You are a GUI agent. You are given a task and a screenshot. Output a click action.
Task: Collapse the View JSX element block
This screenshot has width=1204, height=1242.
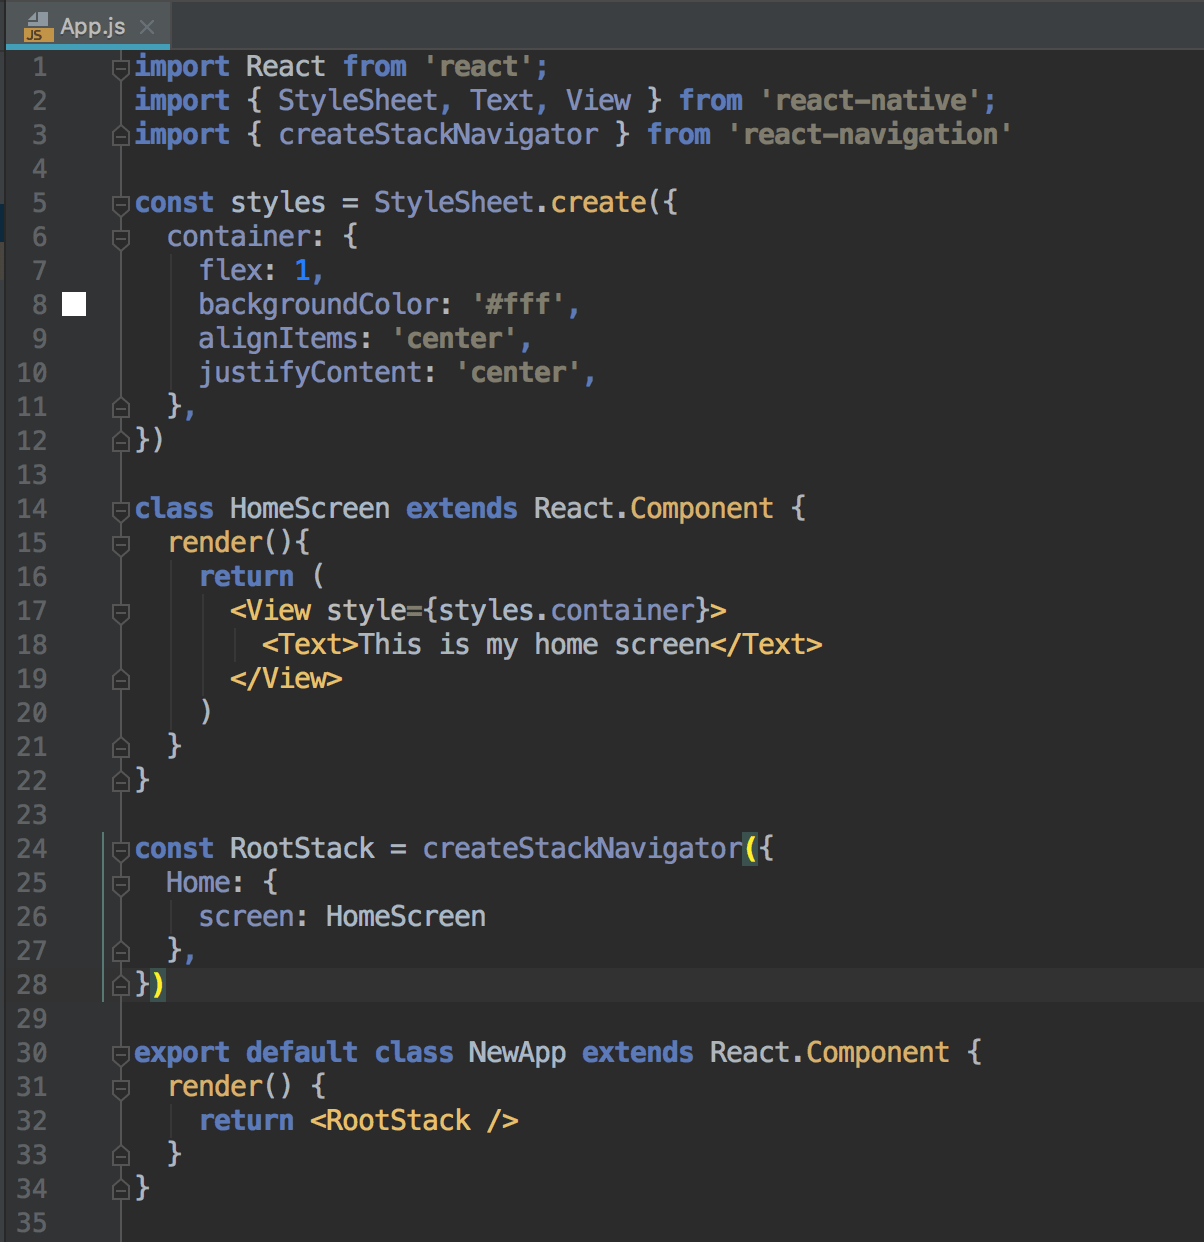120,610
